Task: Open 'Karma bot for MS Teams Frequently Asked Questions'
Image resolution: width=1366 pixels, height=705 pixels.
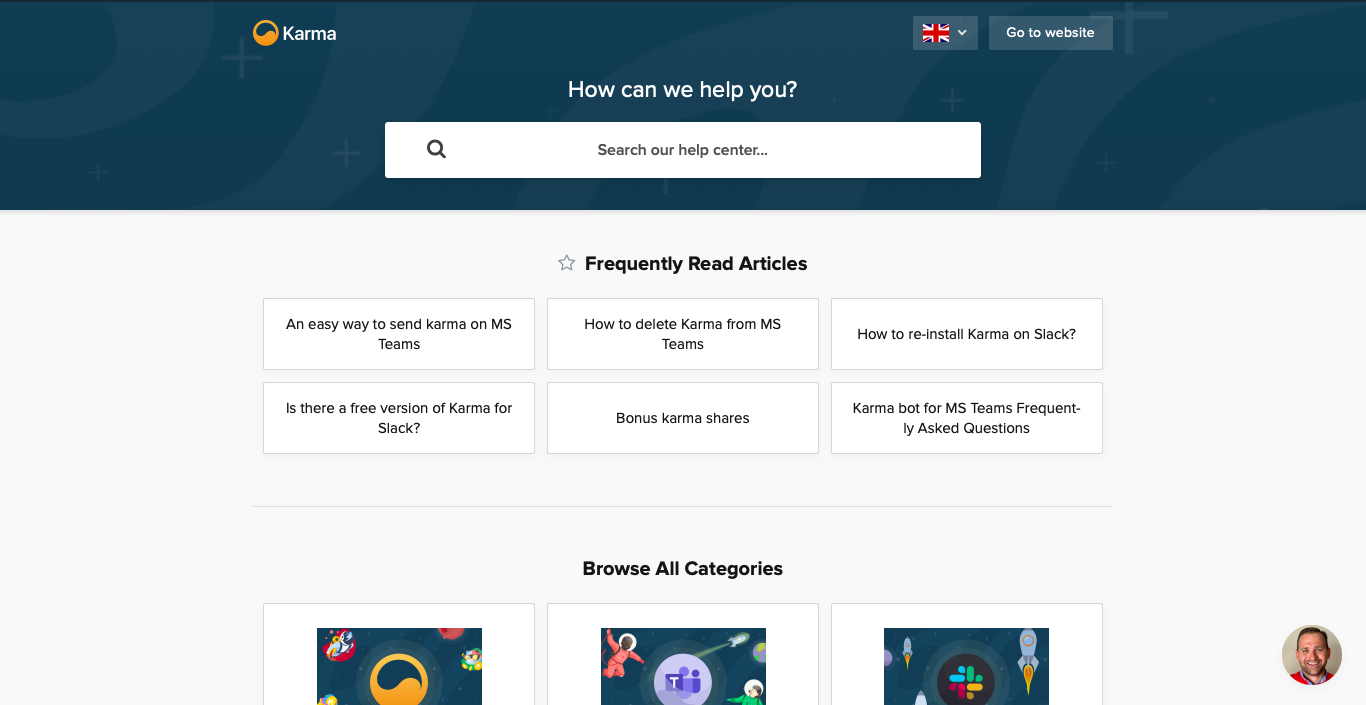Action: click(967, 418)
